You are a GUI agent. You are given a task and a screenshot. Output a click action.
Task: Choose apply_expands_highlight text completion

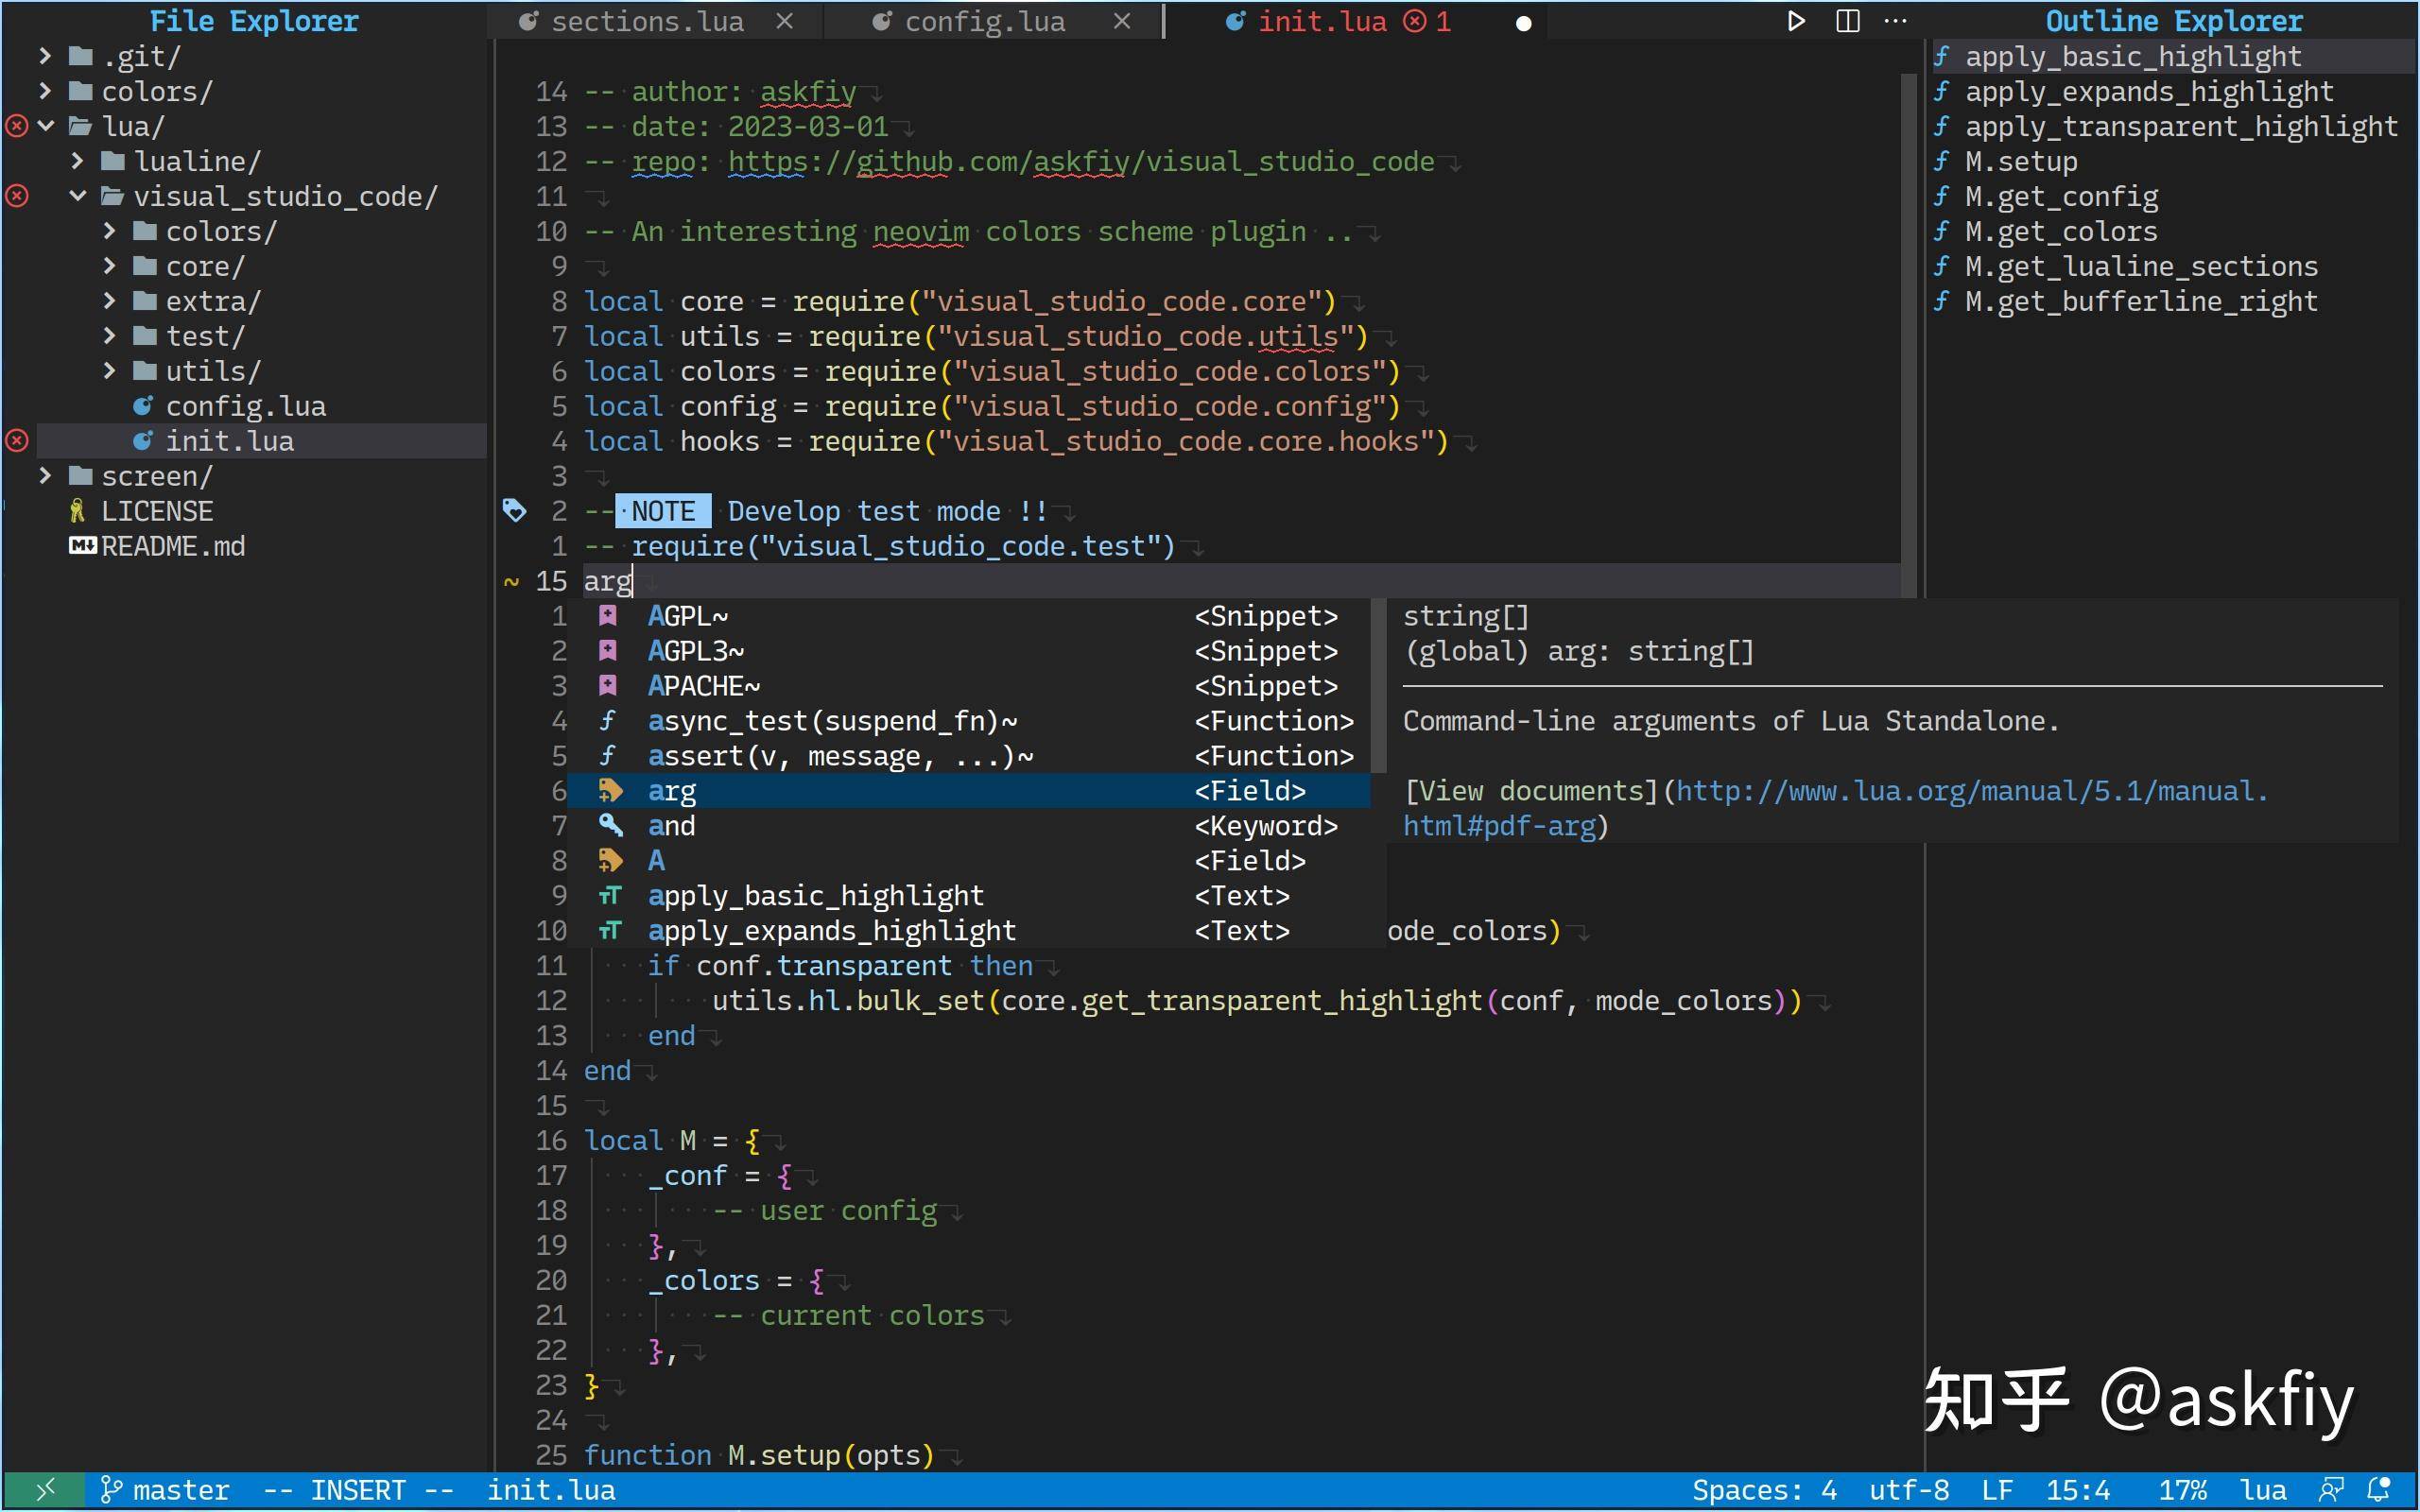tap(968, 931)
